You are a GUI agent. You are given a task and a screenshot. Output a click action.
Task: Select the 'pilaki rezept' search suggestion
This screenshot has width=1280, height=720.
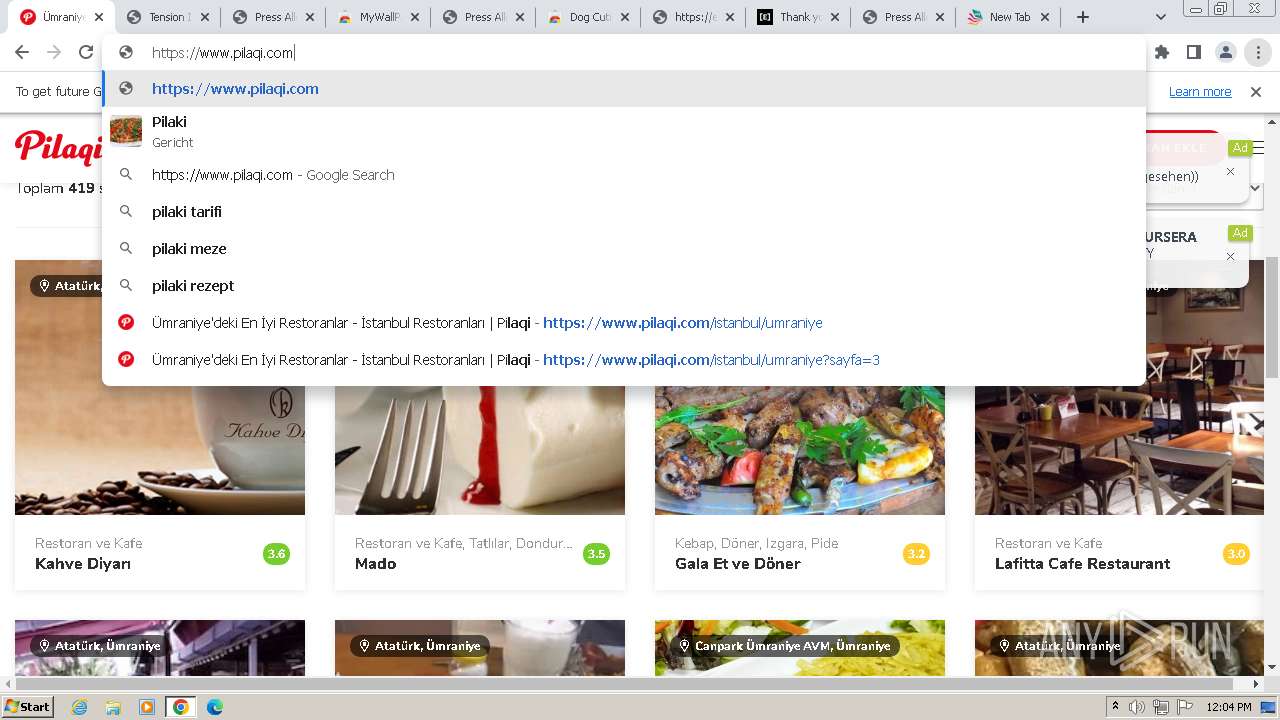(624, 286)
